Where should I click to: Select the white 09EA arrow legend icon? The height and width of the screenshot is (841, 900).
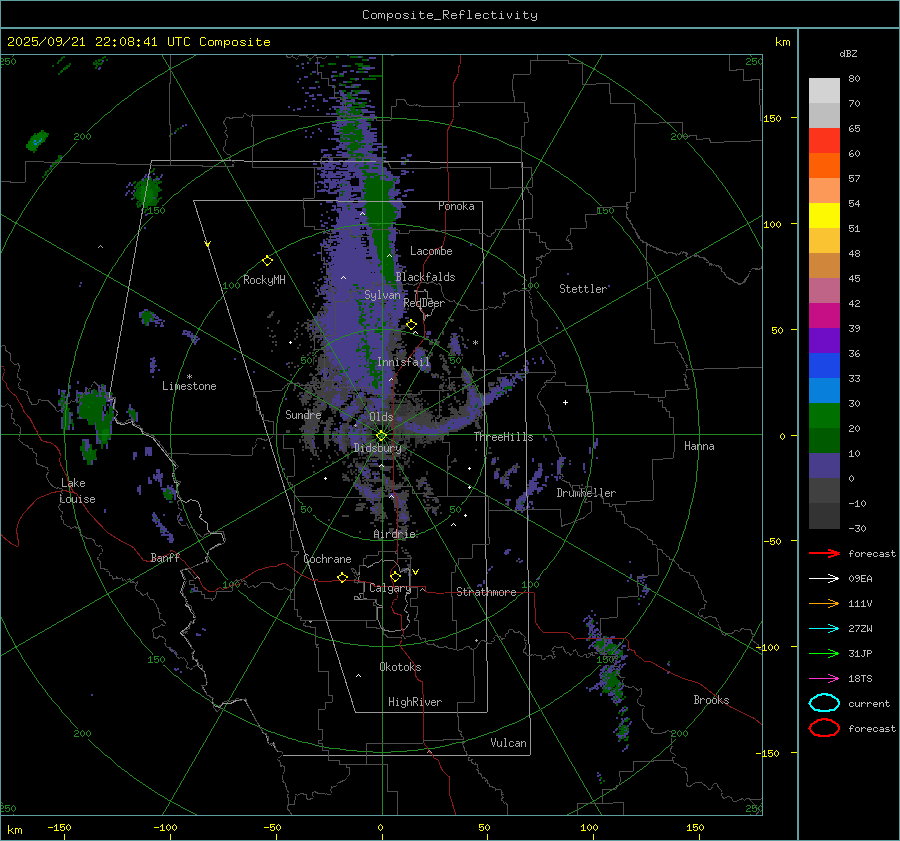pos(823,578)
